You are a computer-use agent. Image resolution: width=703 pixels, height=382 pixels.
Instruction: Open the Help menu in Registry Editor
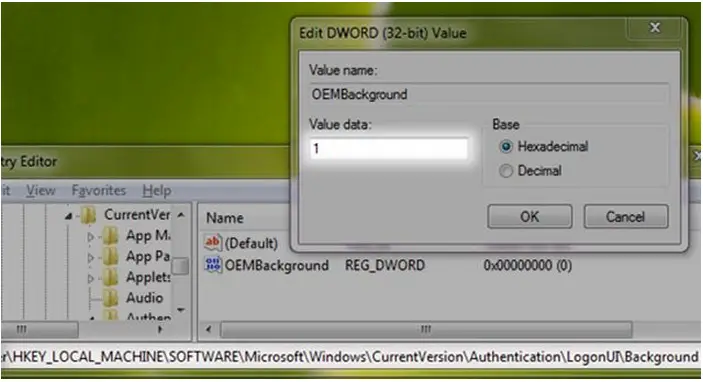(157, 191)
